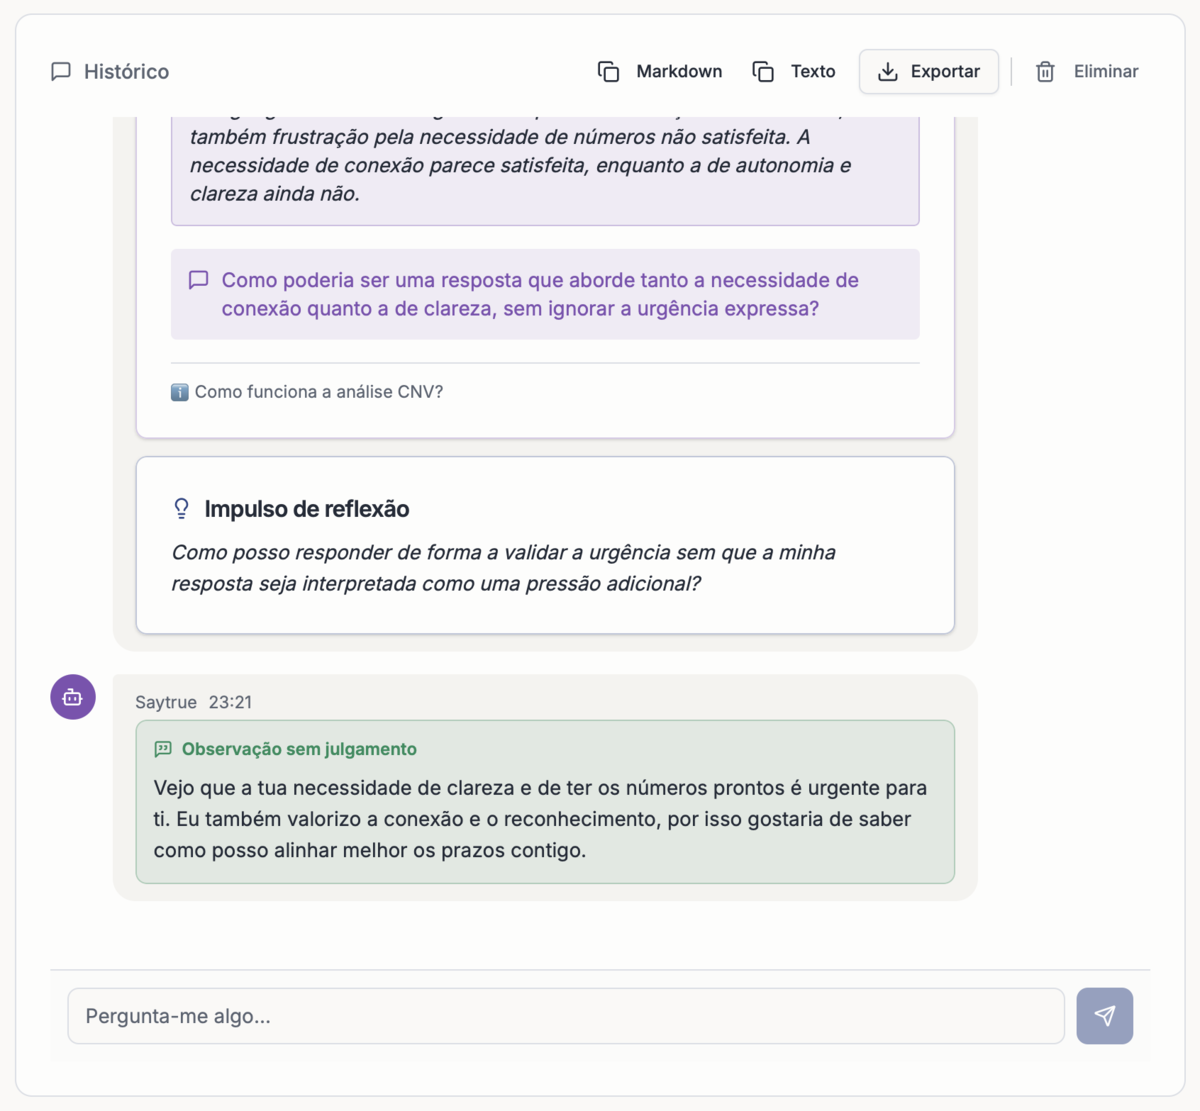Copy conversation as Markdown
Screen dimensions: 1200x1111
(660, 71)
